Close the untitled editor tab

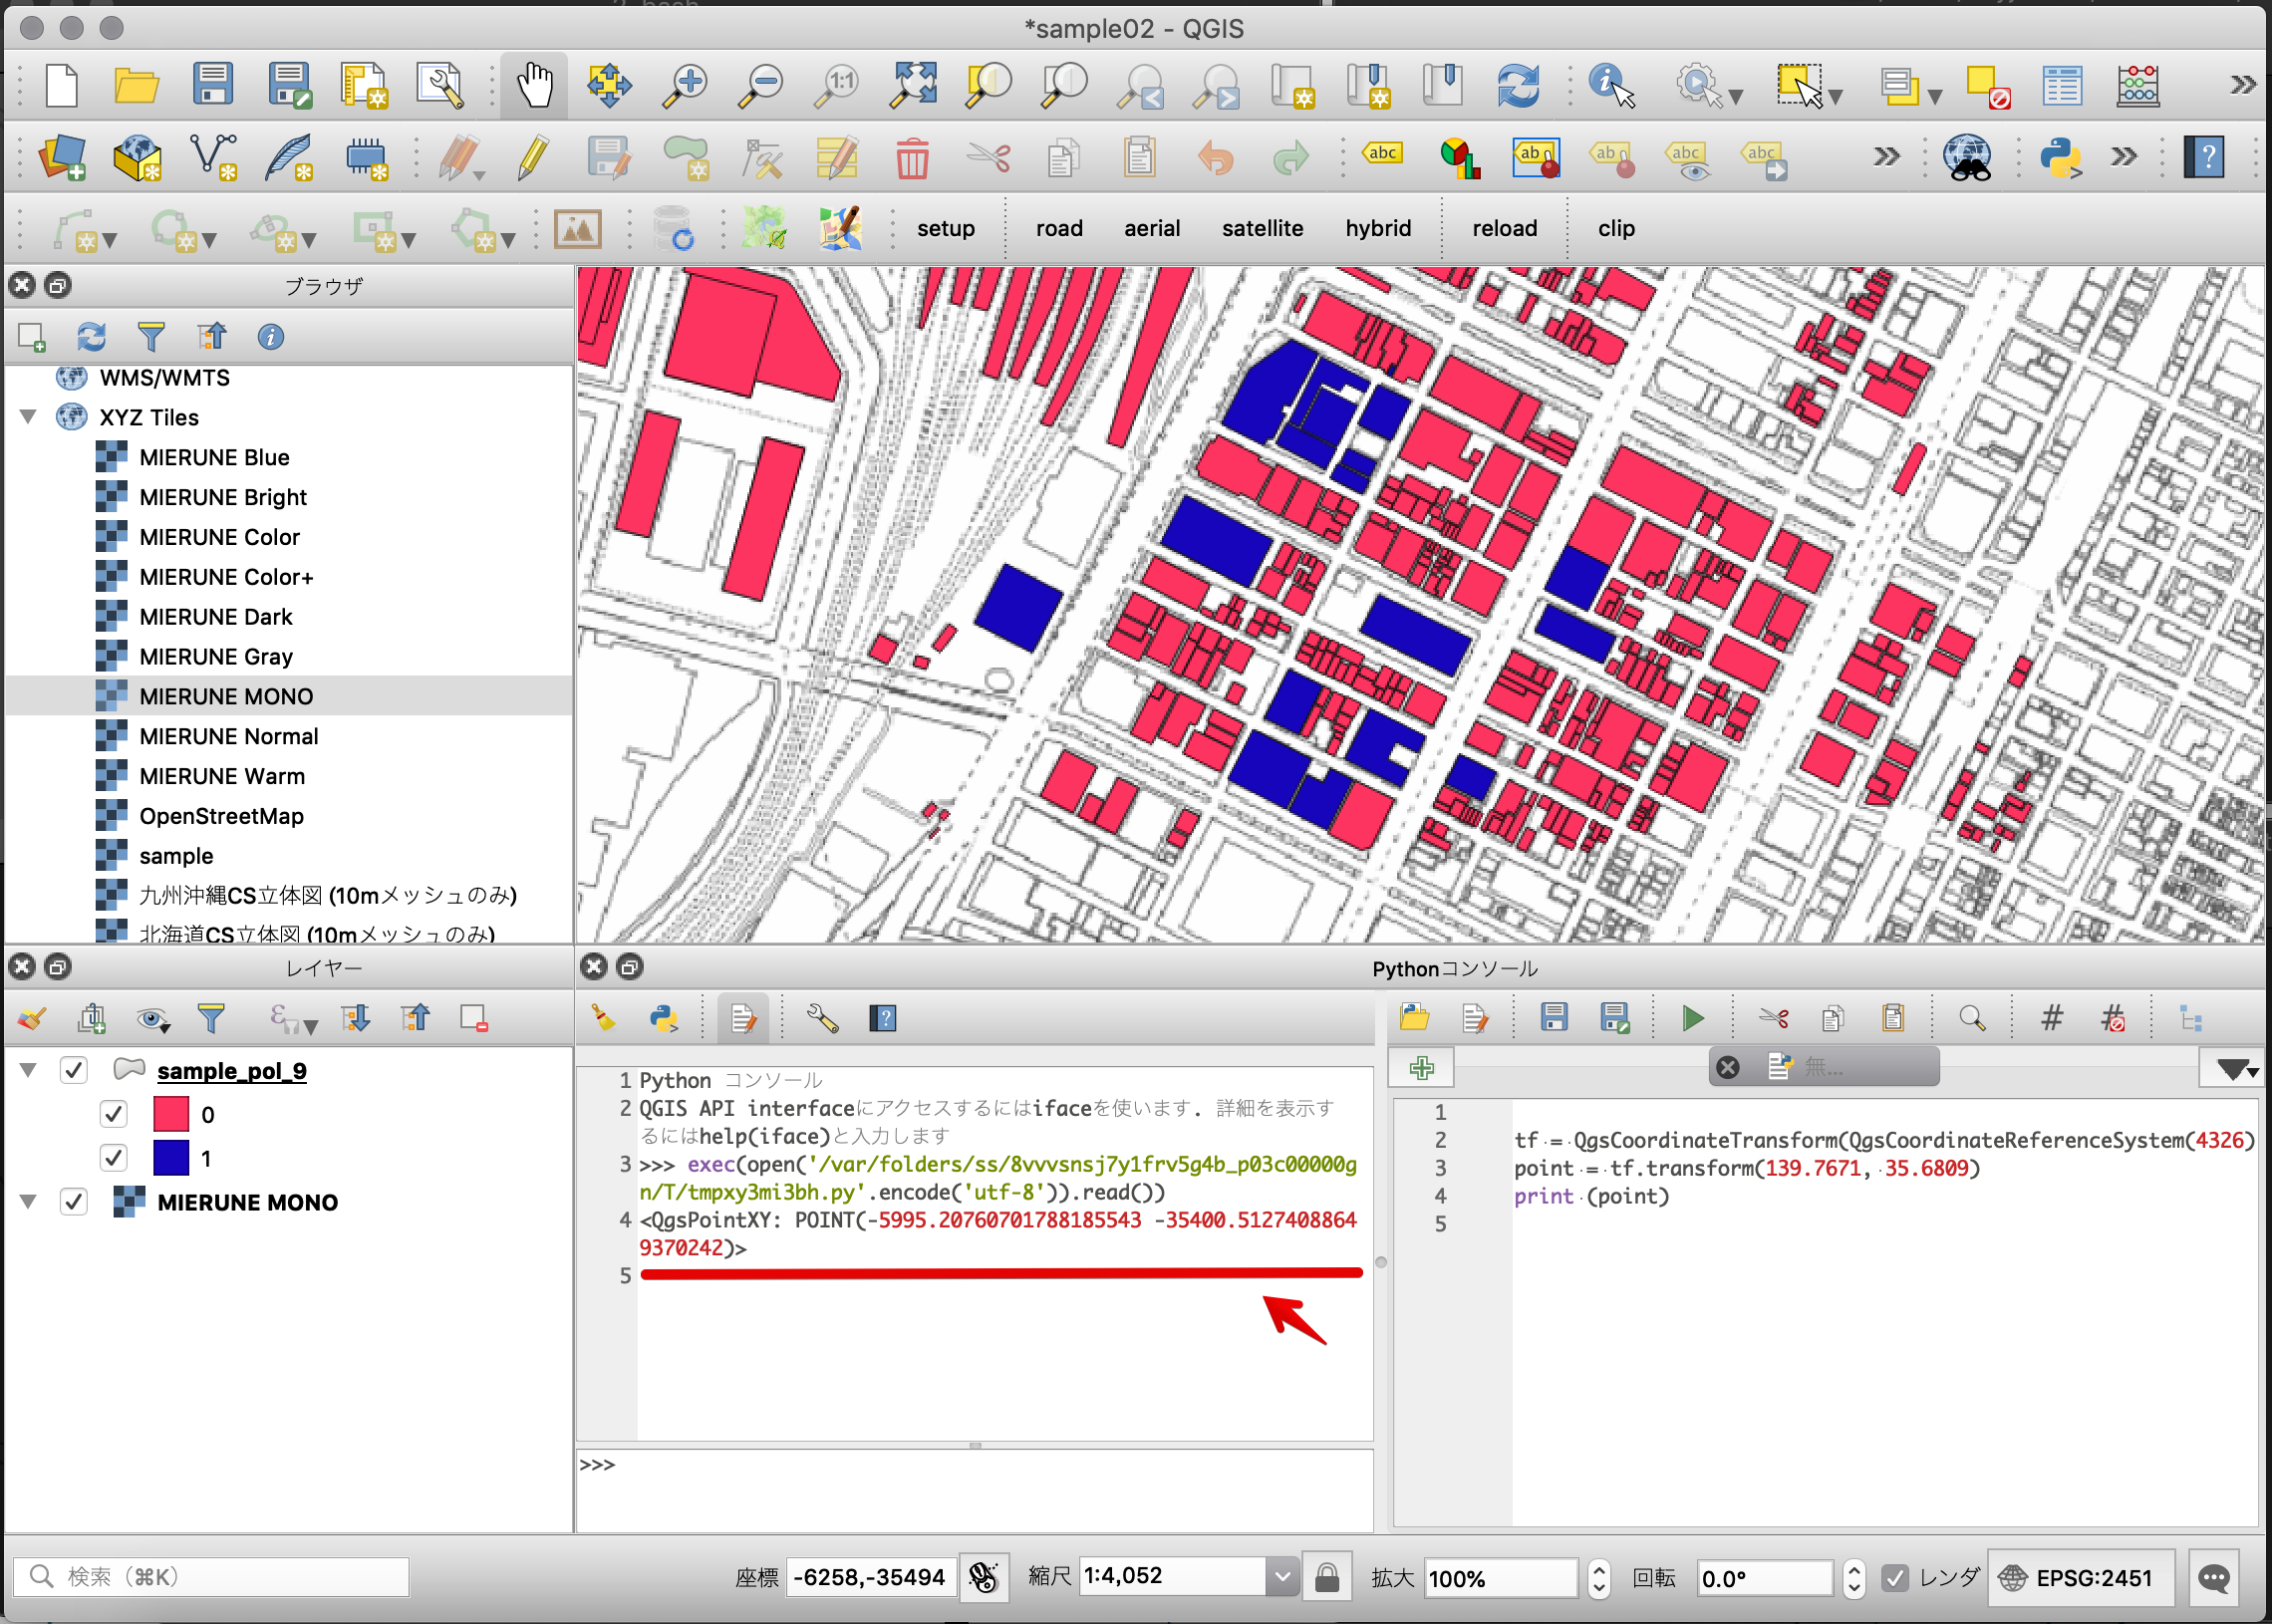(1727, 1068)
